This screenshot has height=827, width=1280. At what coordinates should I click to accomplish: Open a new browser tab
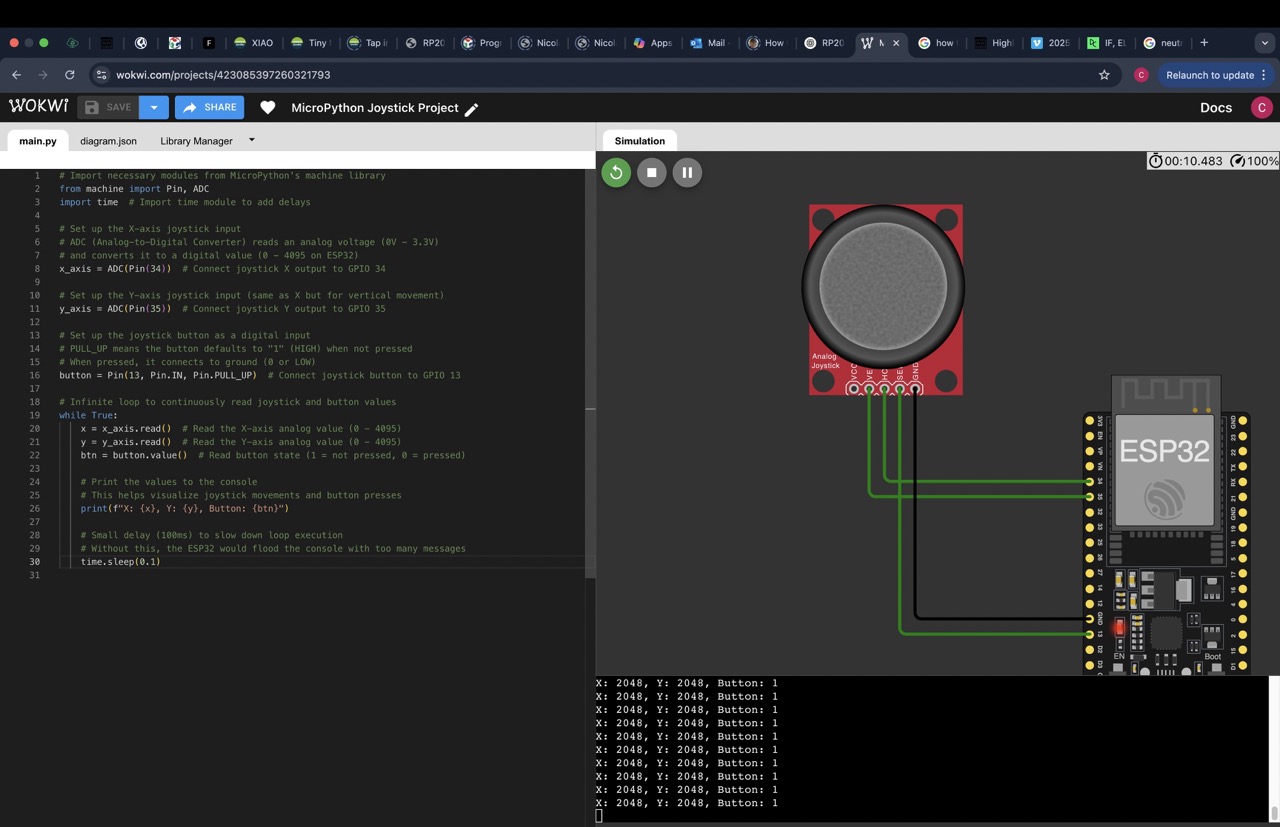[x=1204, y=43]
